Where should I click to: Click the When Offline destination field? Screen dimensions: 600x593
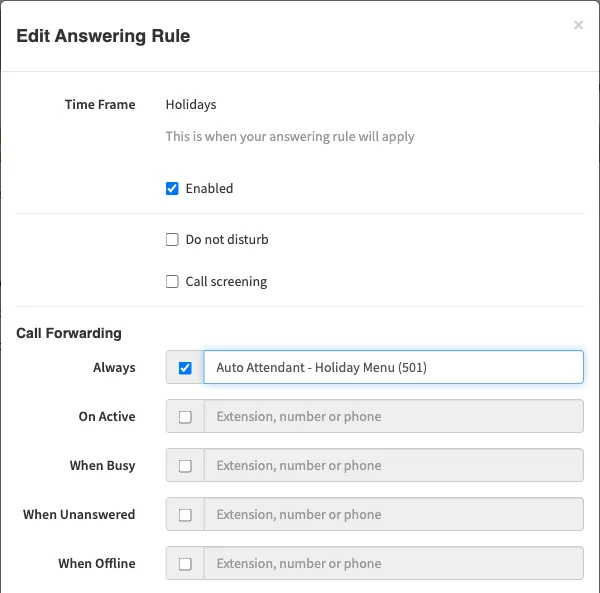(x=393, y=563)
